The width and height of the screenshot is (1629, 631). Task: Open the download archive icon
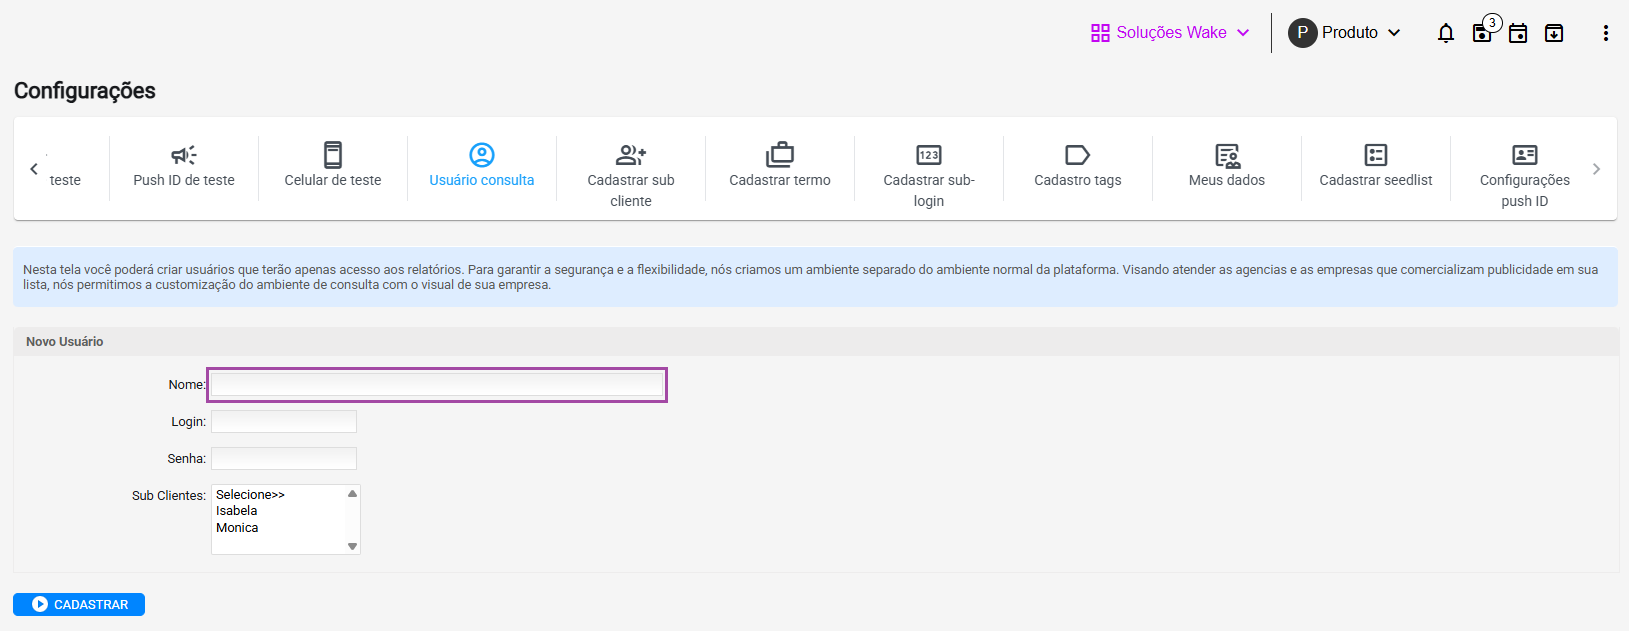(x=1554, y=33)
